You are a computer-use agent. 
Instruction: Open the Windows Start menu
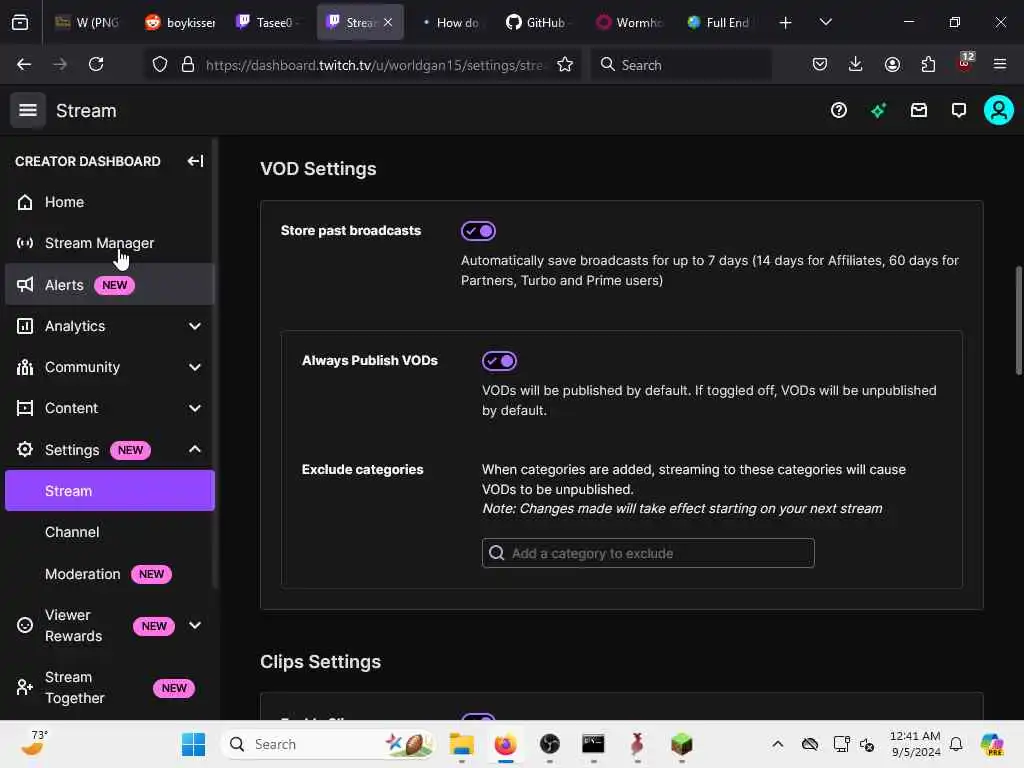193,744
